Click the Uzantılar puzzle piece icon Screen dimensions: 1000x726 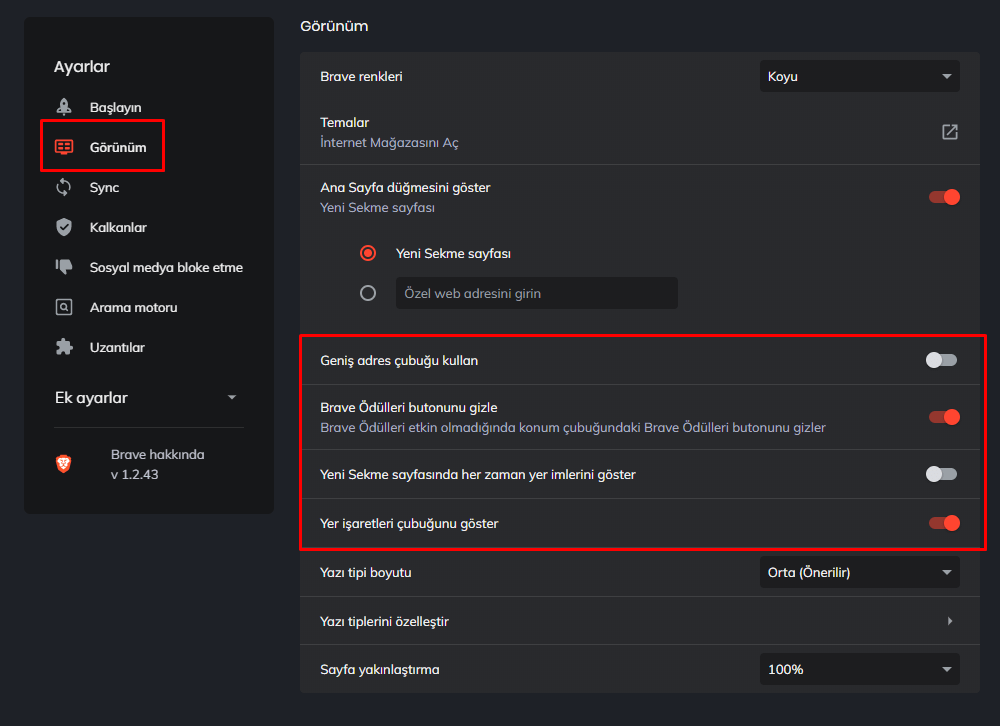tap(64, 347)
